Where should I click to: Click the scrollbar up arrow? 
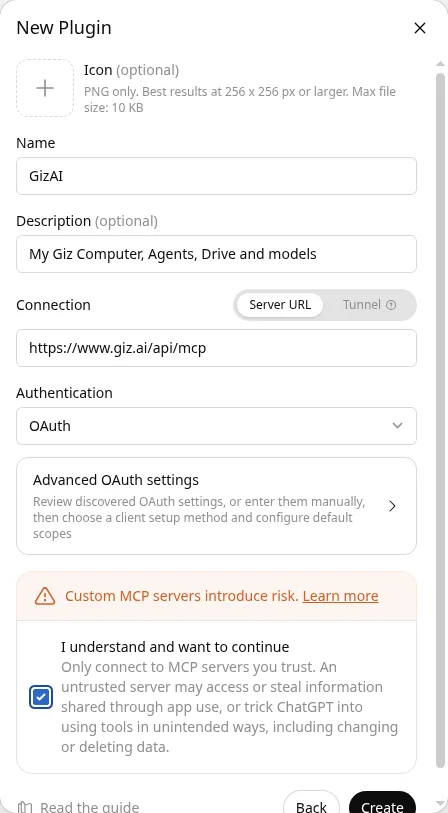(x=440, y=64)
